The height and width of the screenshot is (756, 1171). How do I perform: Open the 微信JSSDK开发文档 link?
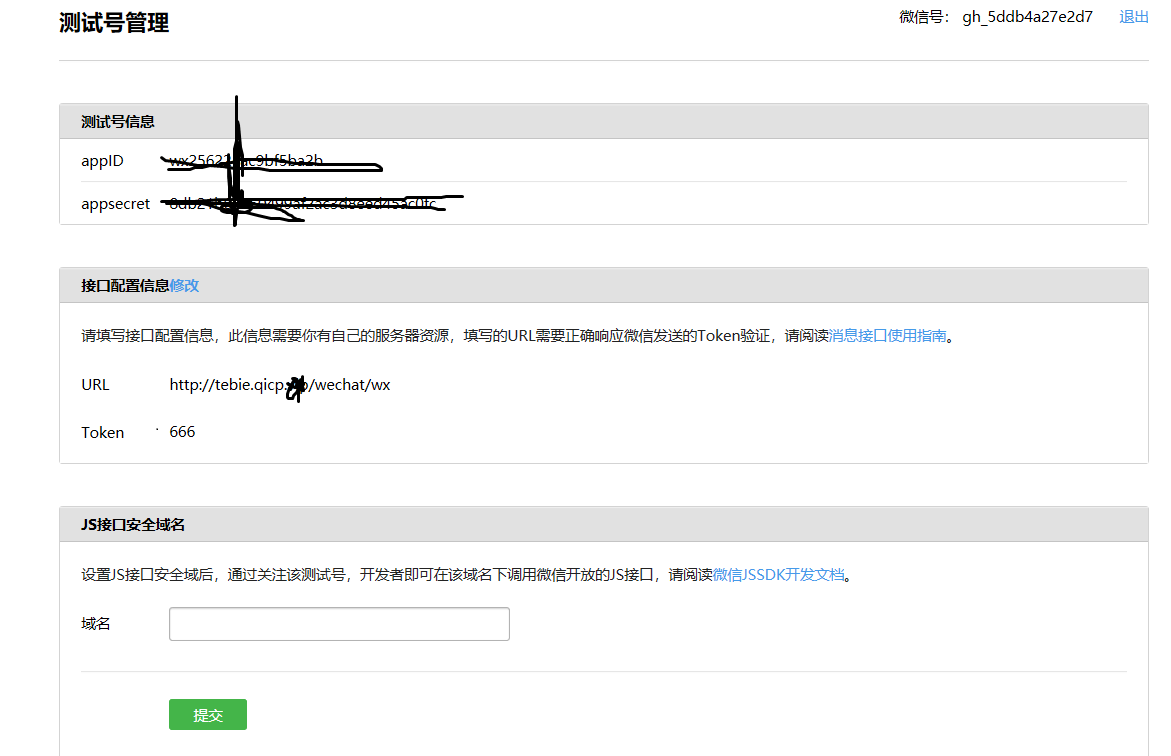[778, 574]
